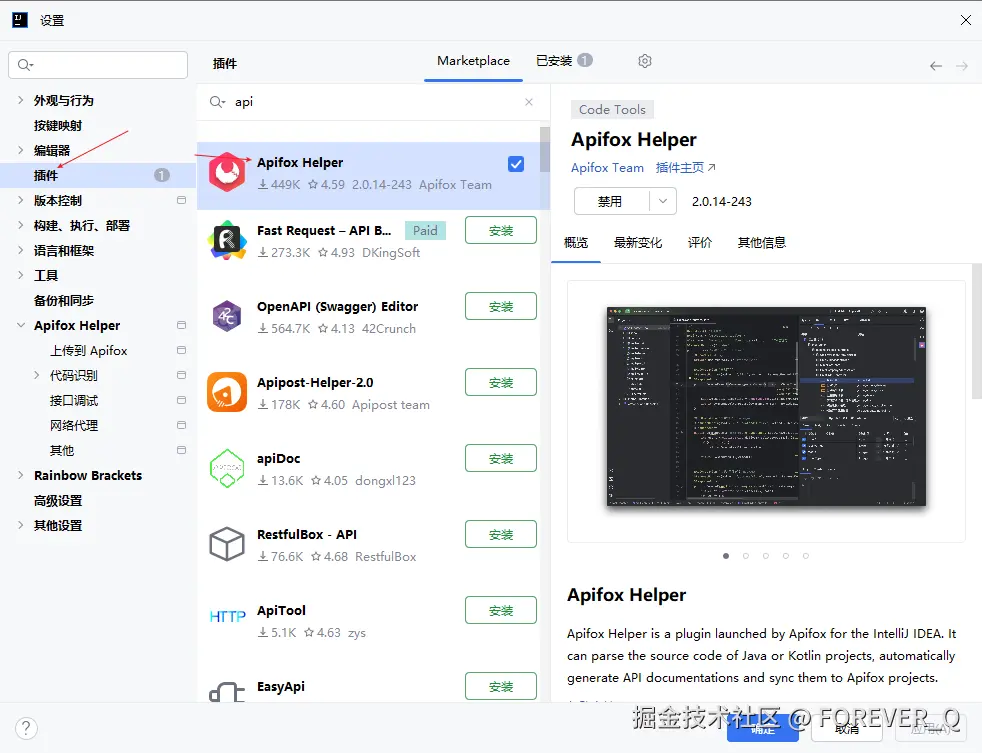Screen dimensions: 982x753
Task: Install the OpenAPI (Swagger) Editor plugin
Action: click(501, 306)
